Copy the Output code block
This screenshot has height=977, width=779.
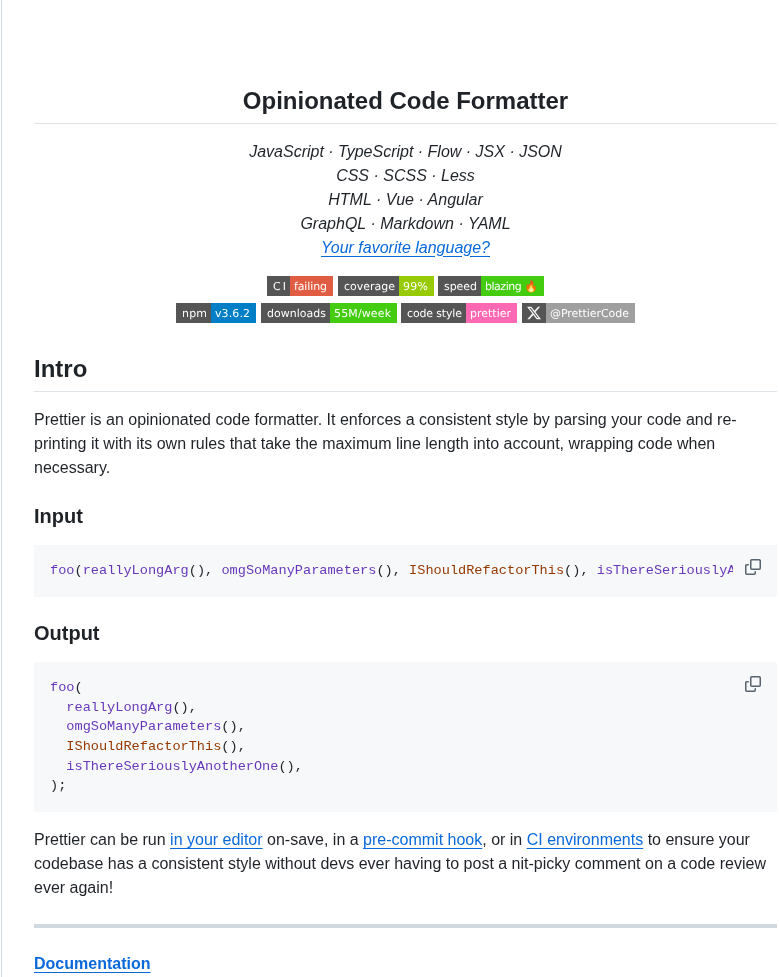(x=753, y=684)
